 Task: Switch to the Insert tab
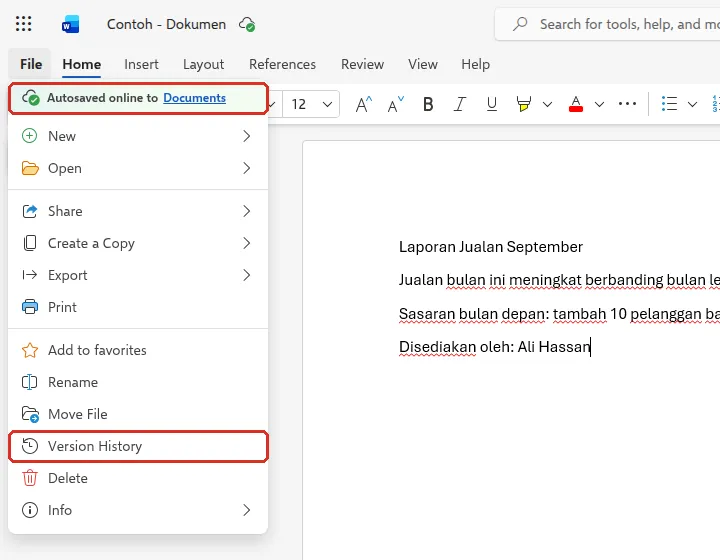(141, 64)
